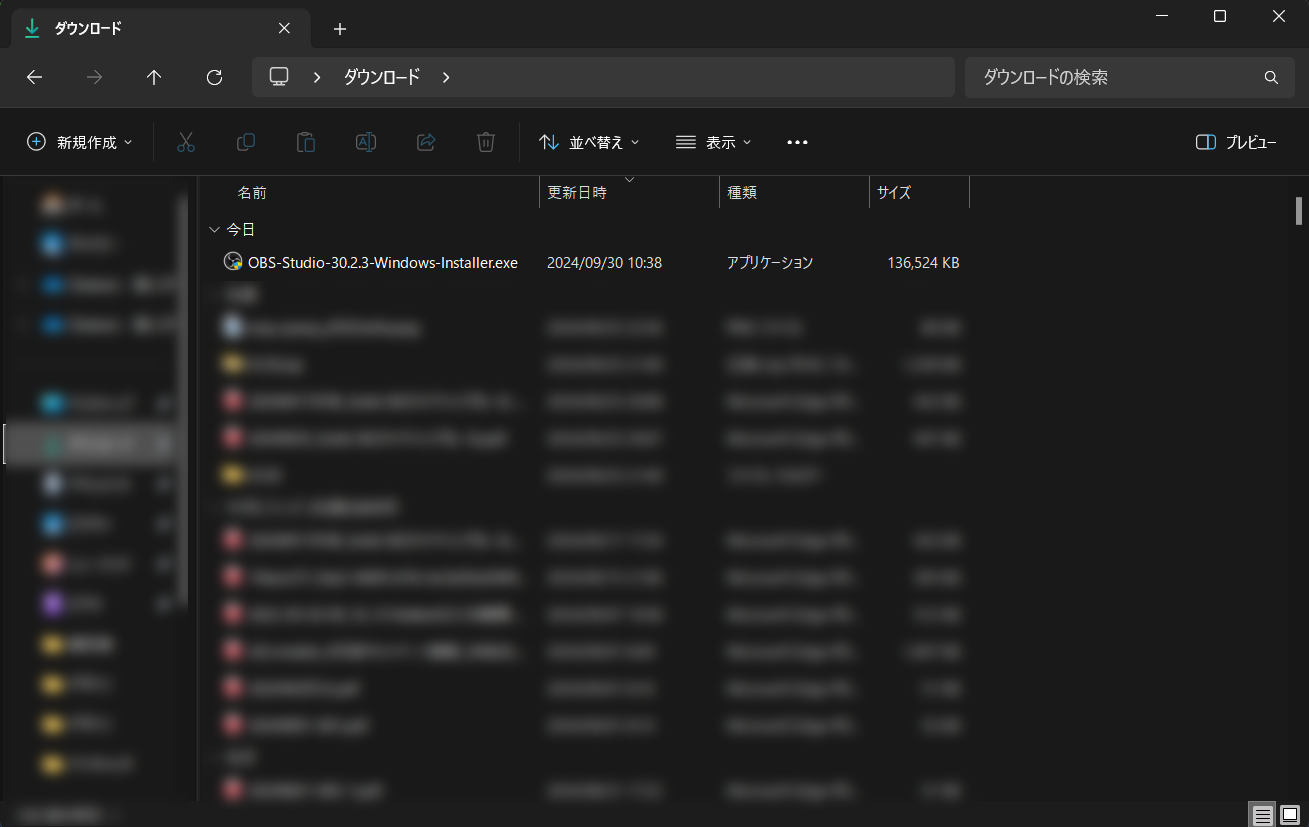Viewport: 1309px width, 827px height.
Task: Click ダウンロード breadcrumb in address bar
Action: (382, 77)
